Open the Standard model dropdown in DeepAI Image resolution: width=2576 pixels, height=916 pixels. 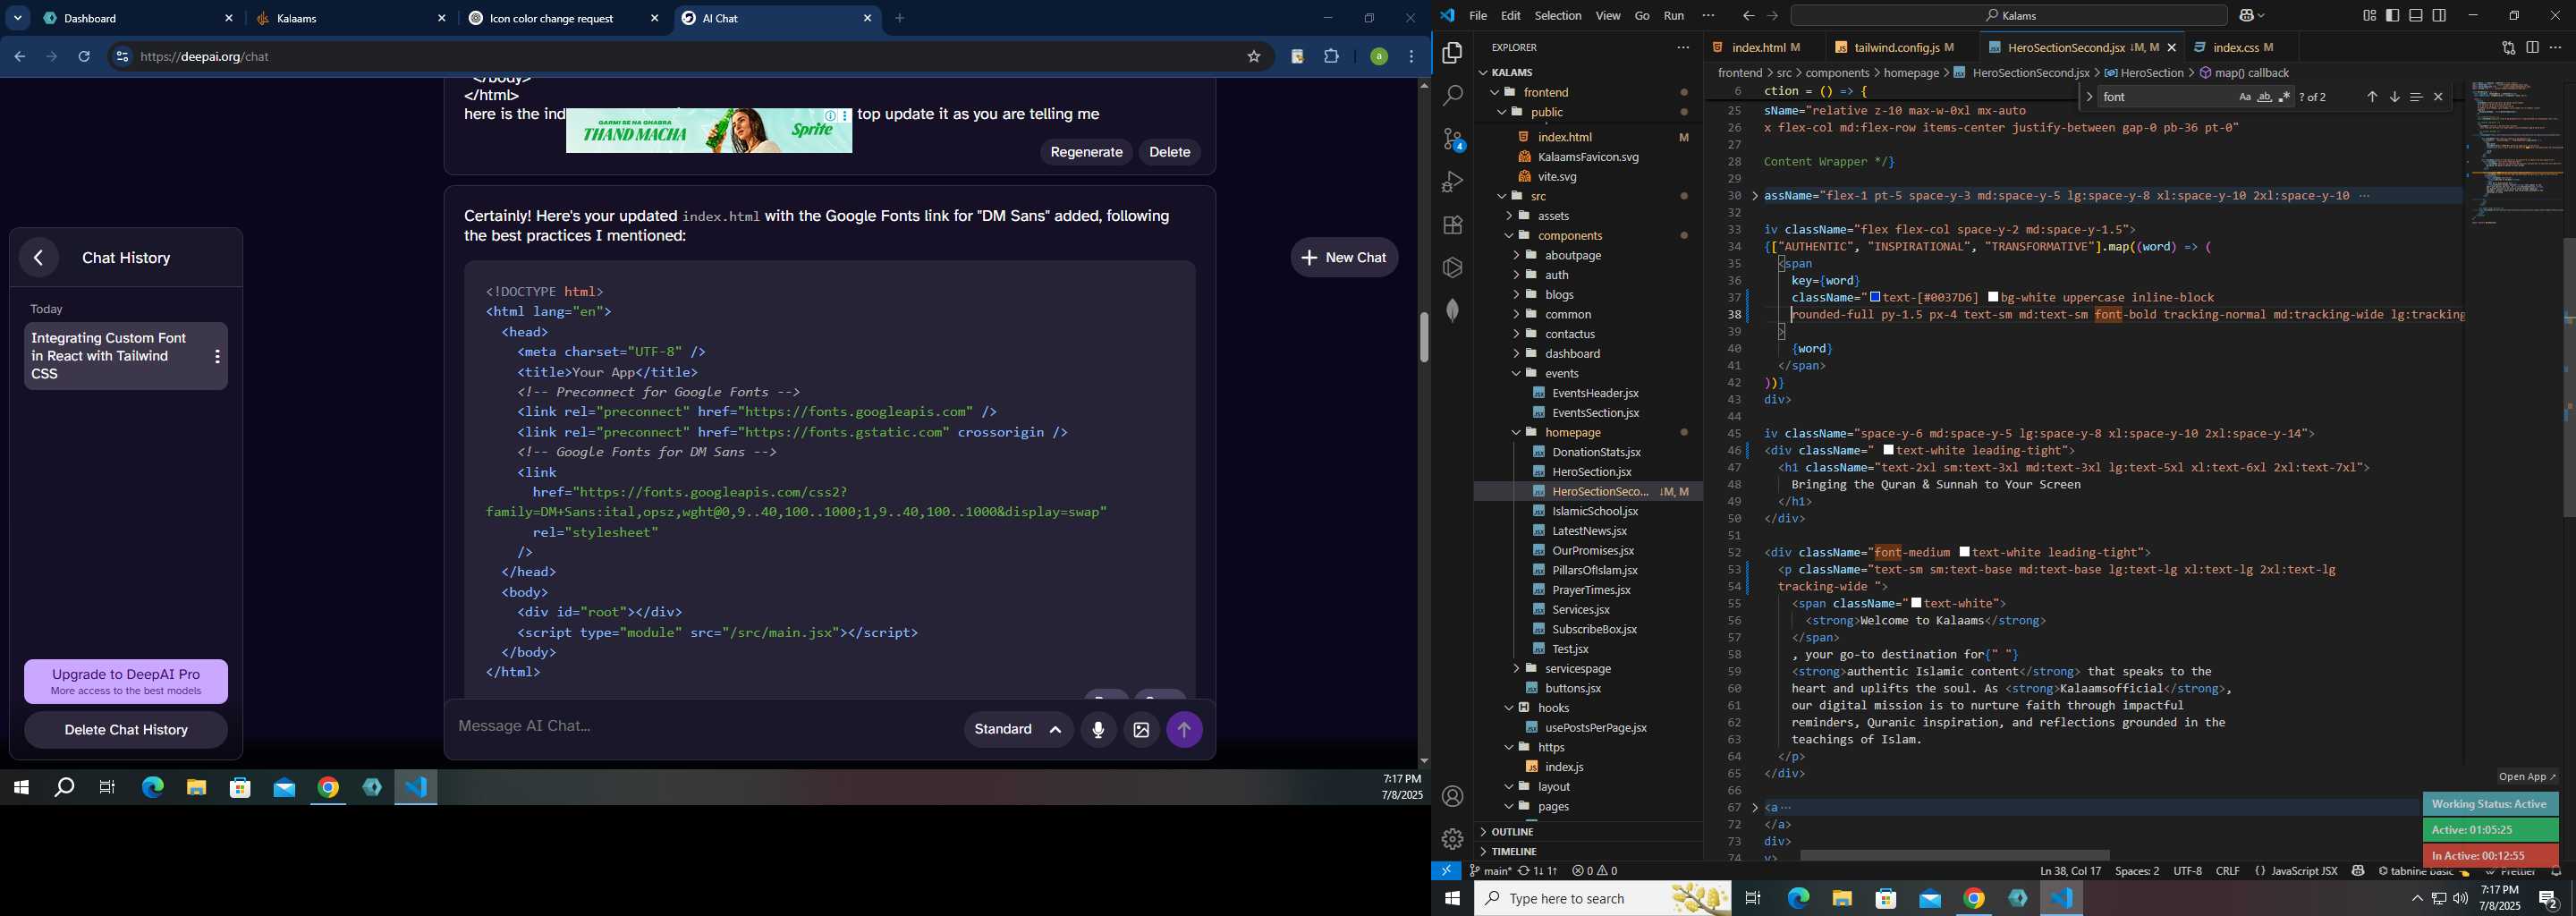[x=1018, y=730]
